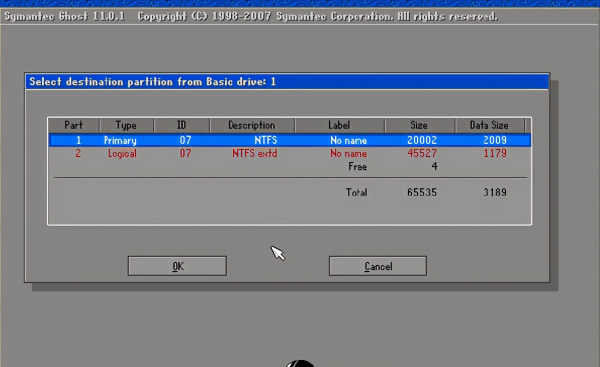The width and height of the screenshot is (600, 367).
Task: Click the ID column header
Action: tap(181, 125)
